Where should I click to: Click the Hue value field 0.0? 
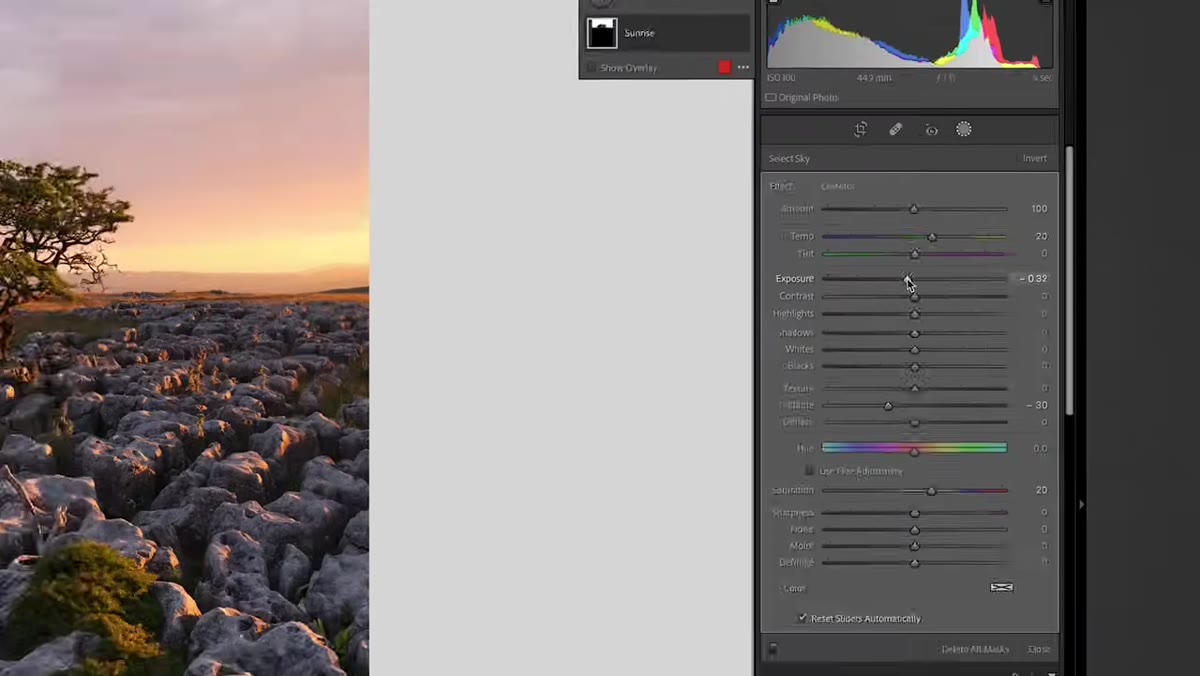tap(1040, 449)
